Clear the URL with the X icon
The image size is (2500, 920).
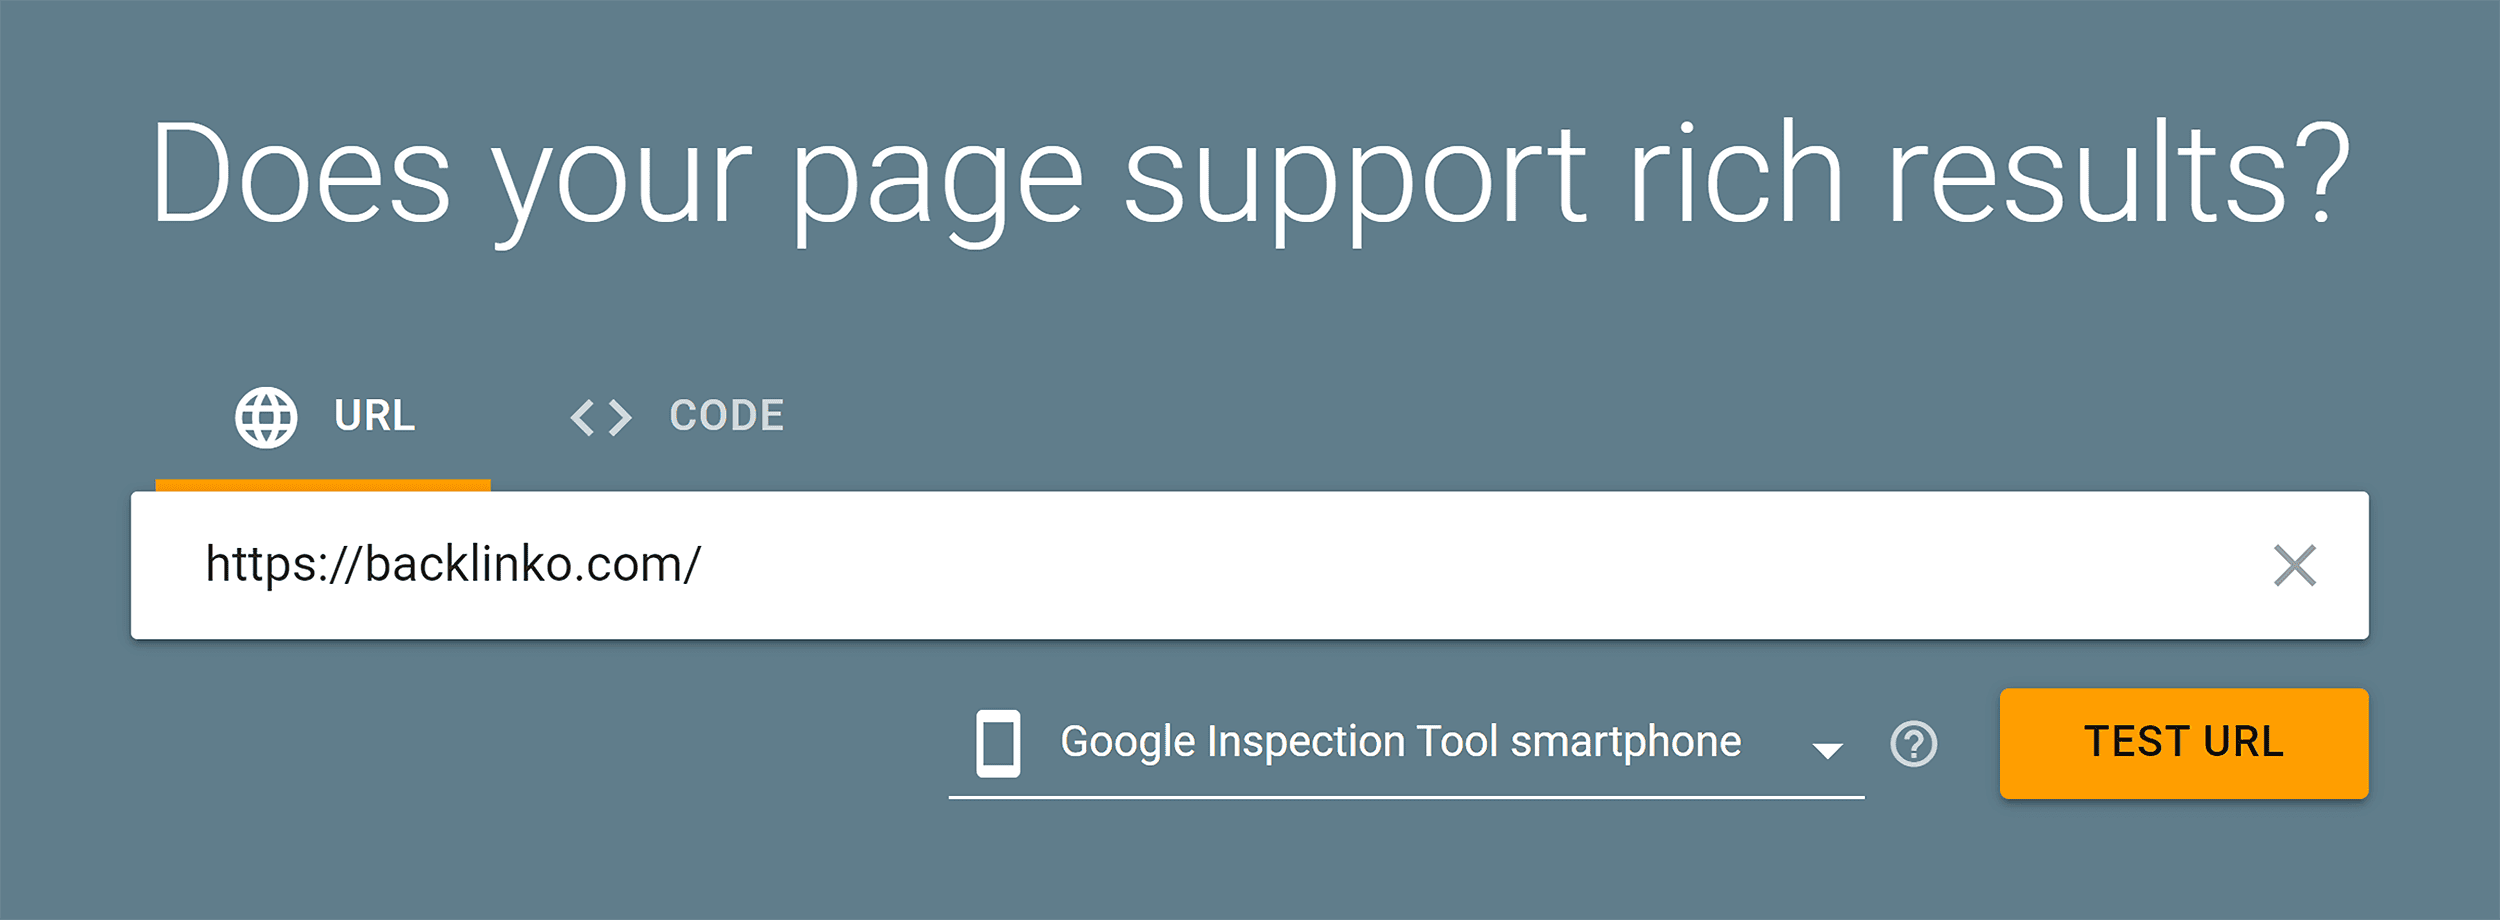(2295, 565)
